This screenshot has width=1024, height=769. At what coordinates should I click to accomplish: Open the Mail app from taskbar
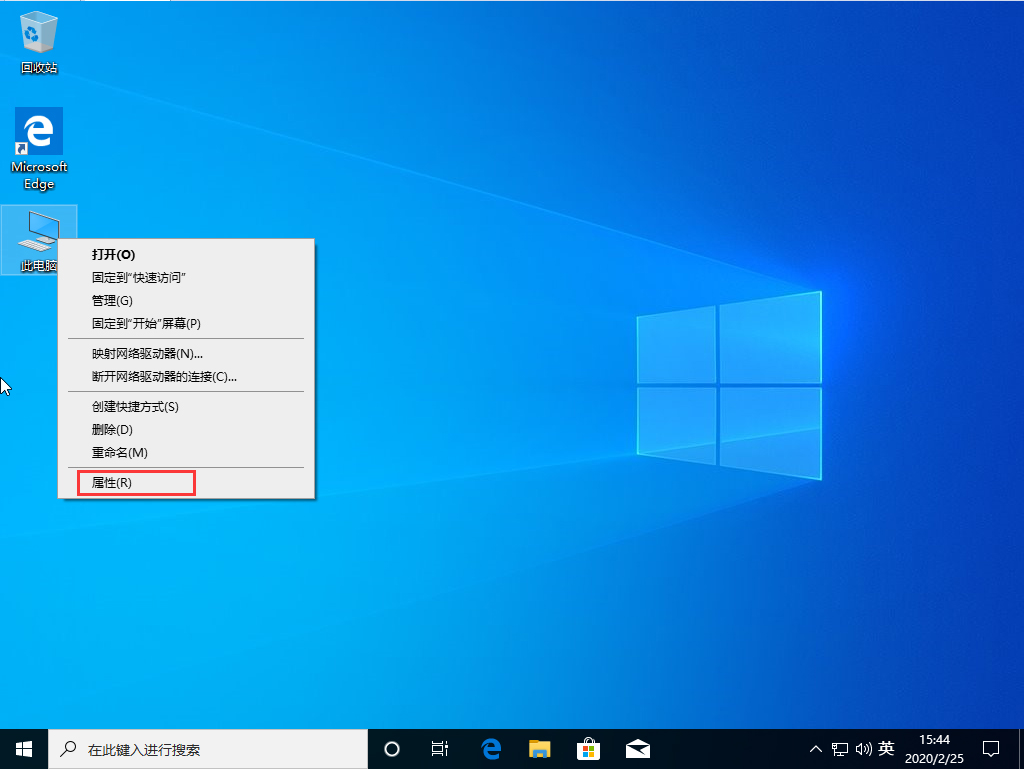click(x=638, y=748)
